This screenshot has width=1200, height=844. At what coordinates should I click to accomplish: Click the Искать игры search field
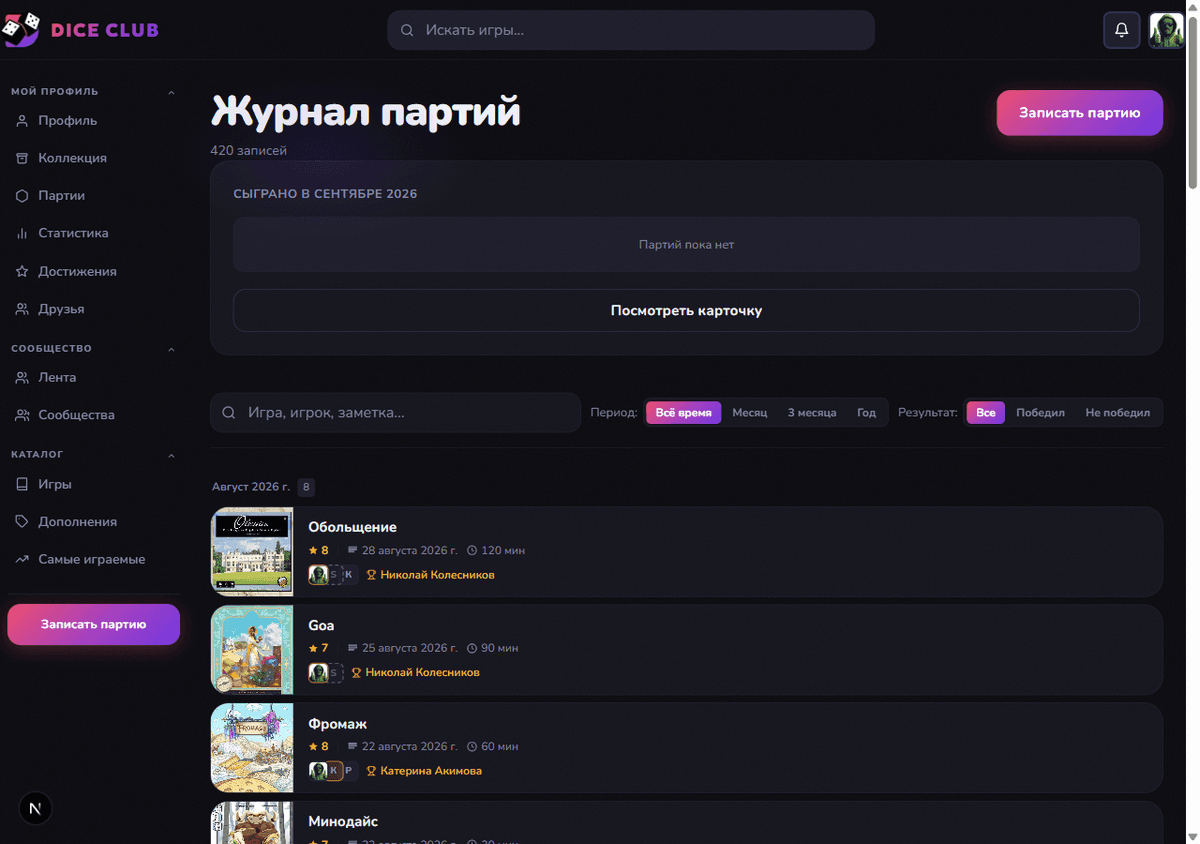631,30
